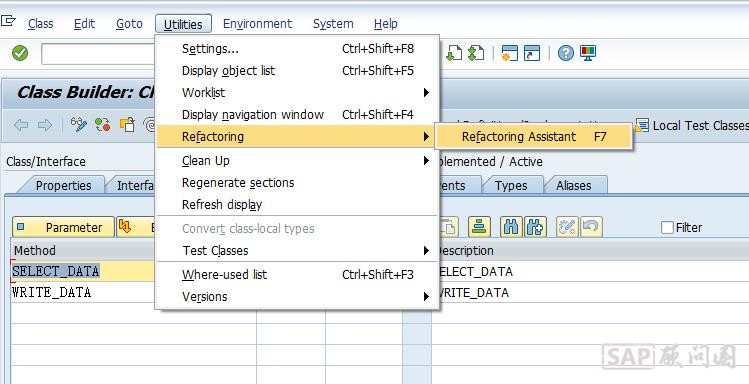749x384 pixels.
Task: Click the Forward arrow in application toolbar
Action: [44, 125]
